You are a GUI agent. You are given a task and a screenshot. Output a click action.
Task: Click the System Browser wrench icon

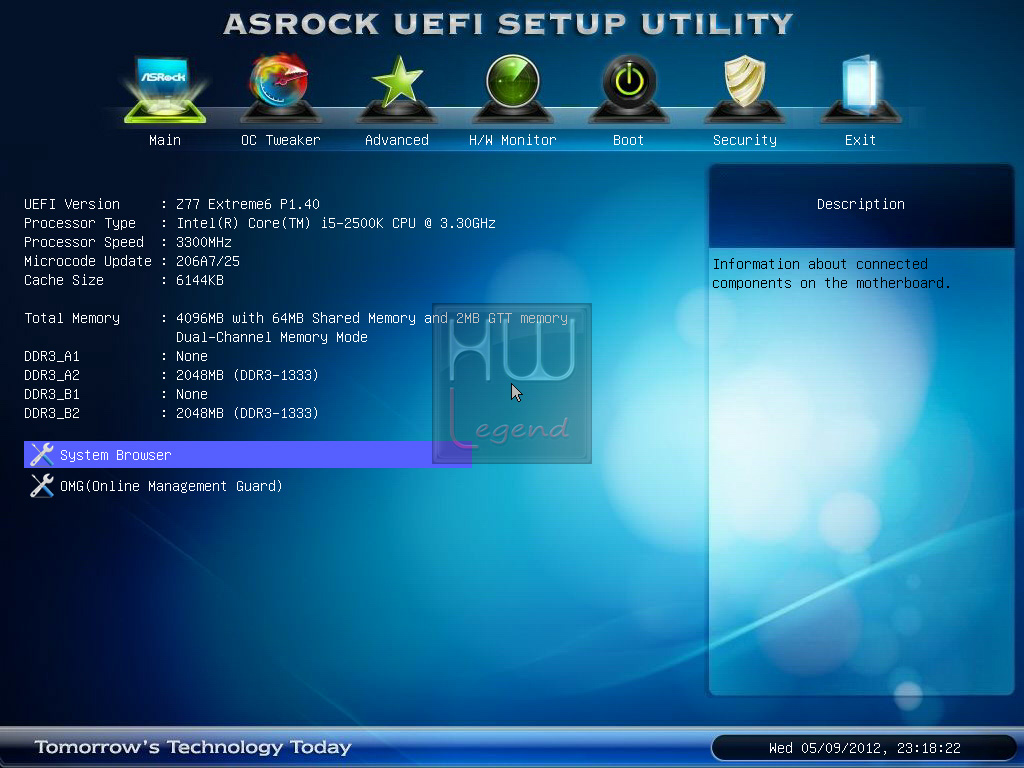(42, 455)
